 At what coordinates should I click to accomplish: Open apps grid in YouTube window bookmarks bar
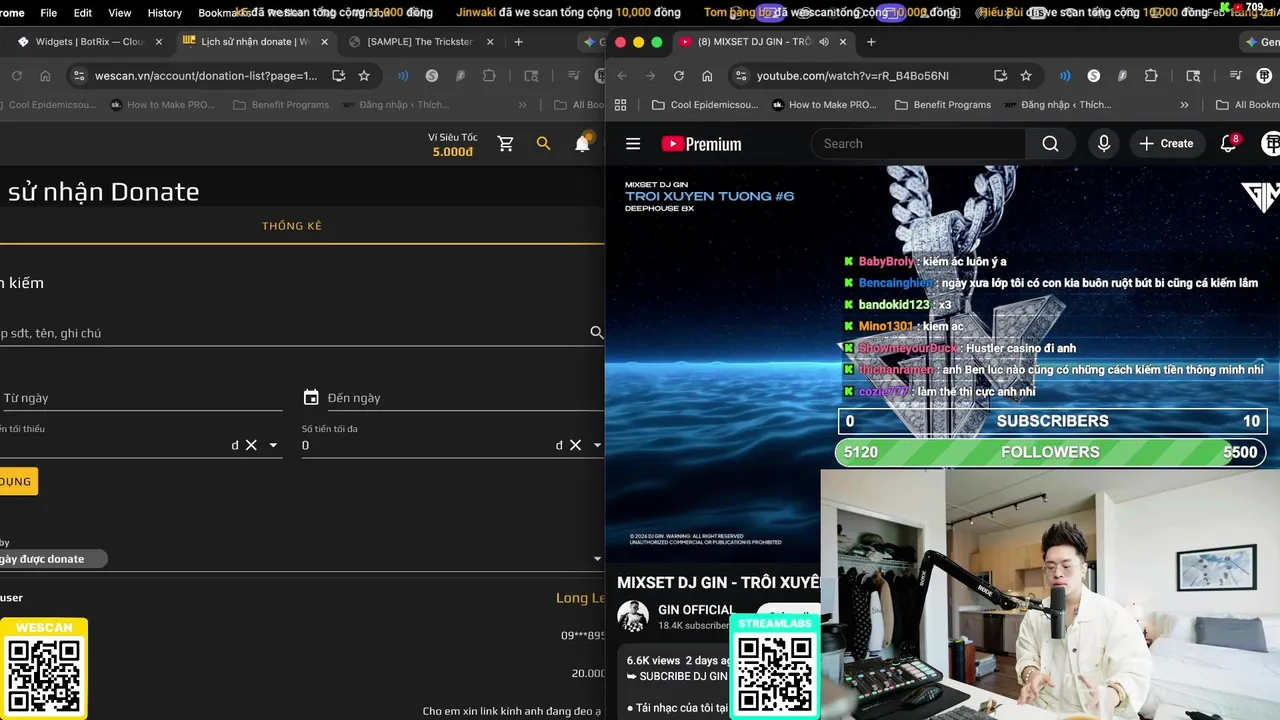click(620, 105)
